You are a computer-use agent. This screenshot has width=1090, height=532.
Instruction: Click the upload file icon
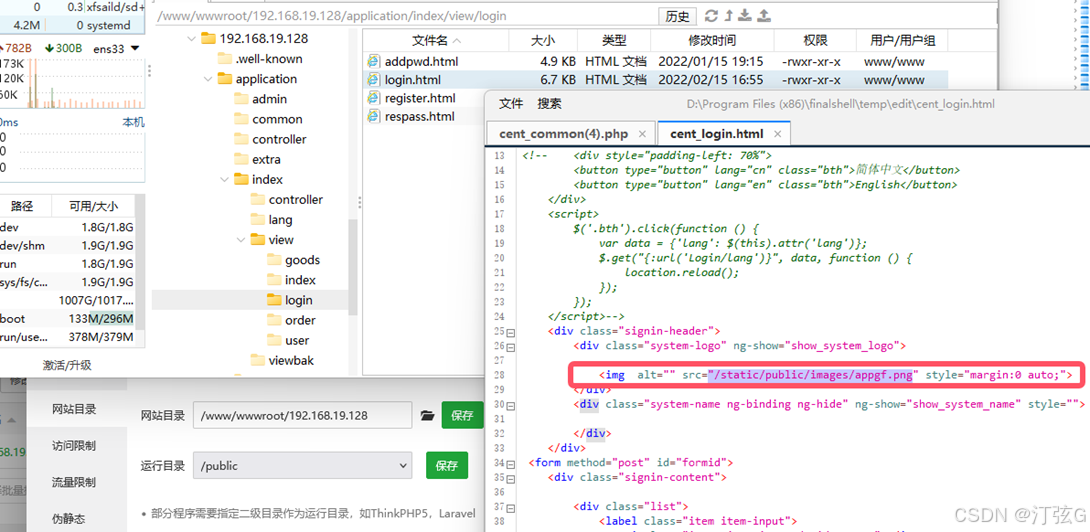[x=763, y=16]
